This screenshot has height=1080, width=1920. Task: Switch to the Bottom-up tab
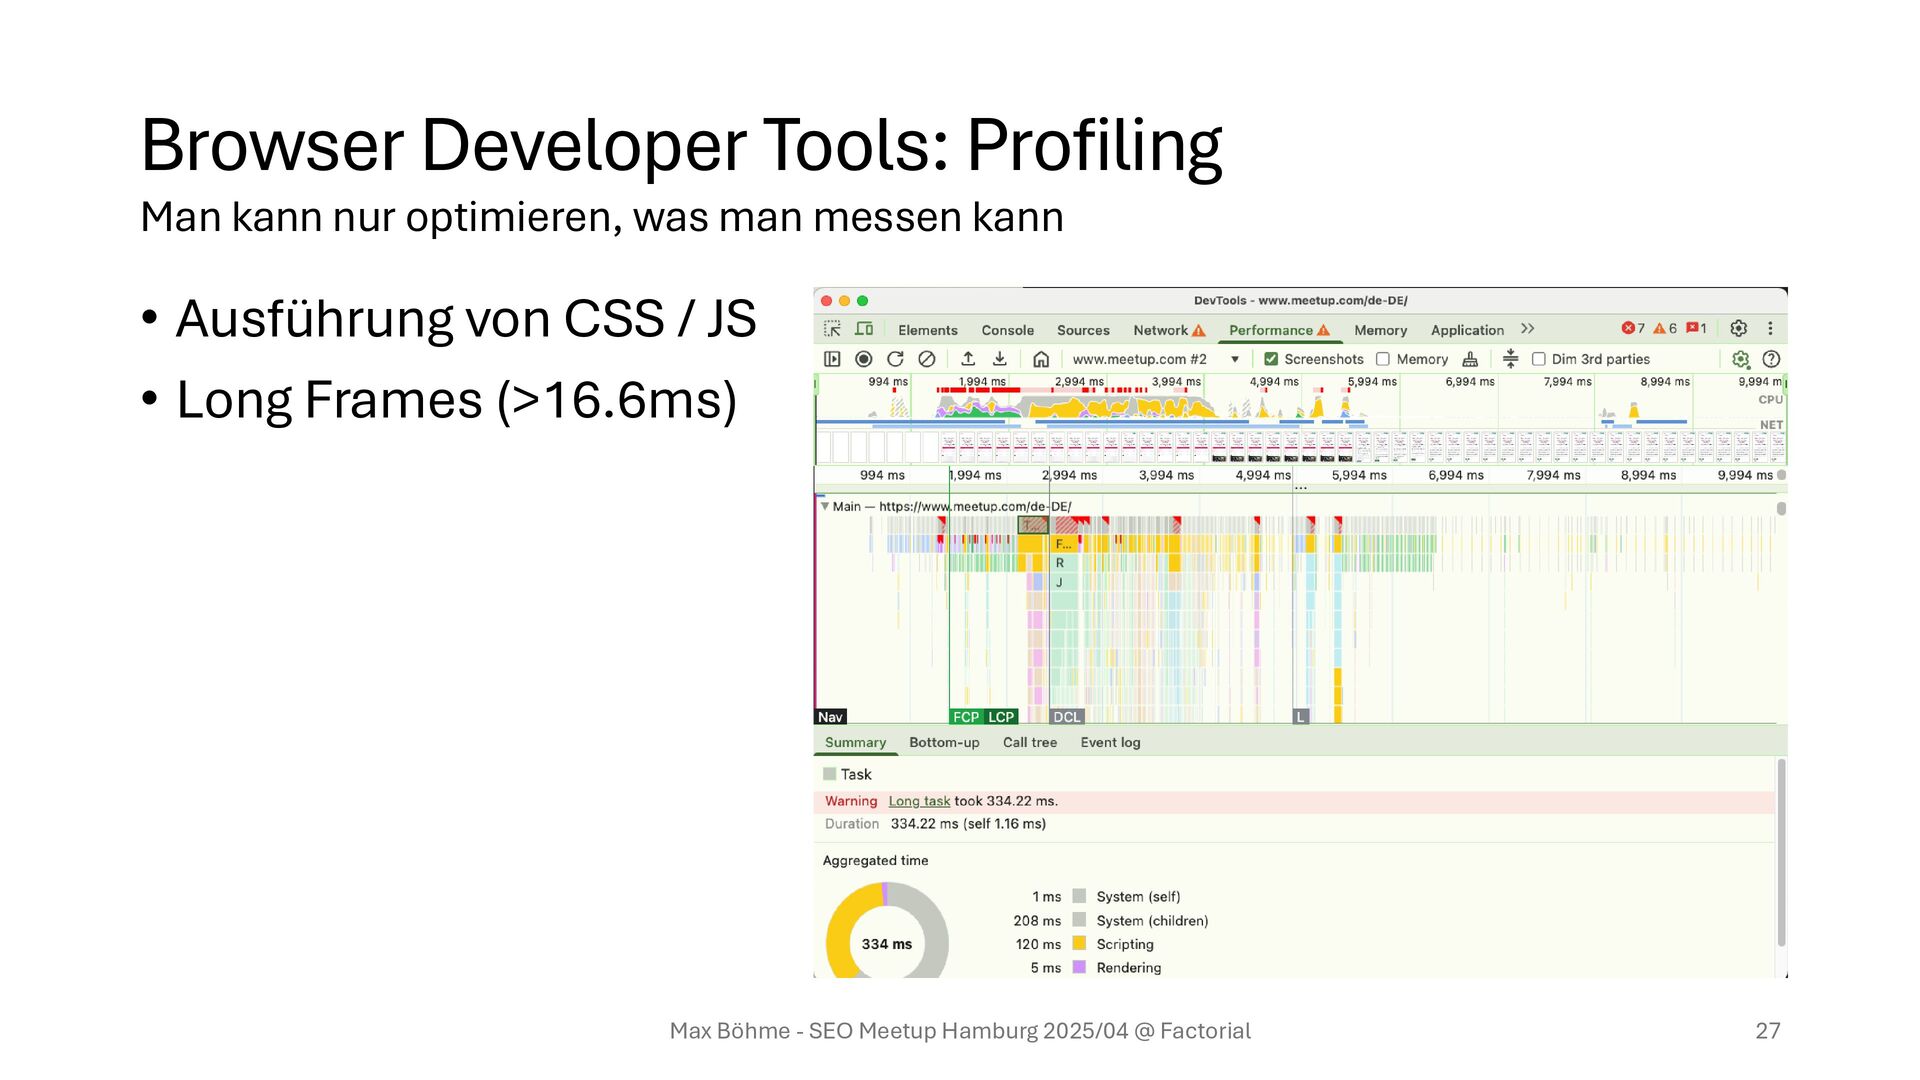click(944, 742)
